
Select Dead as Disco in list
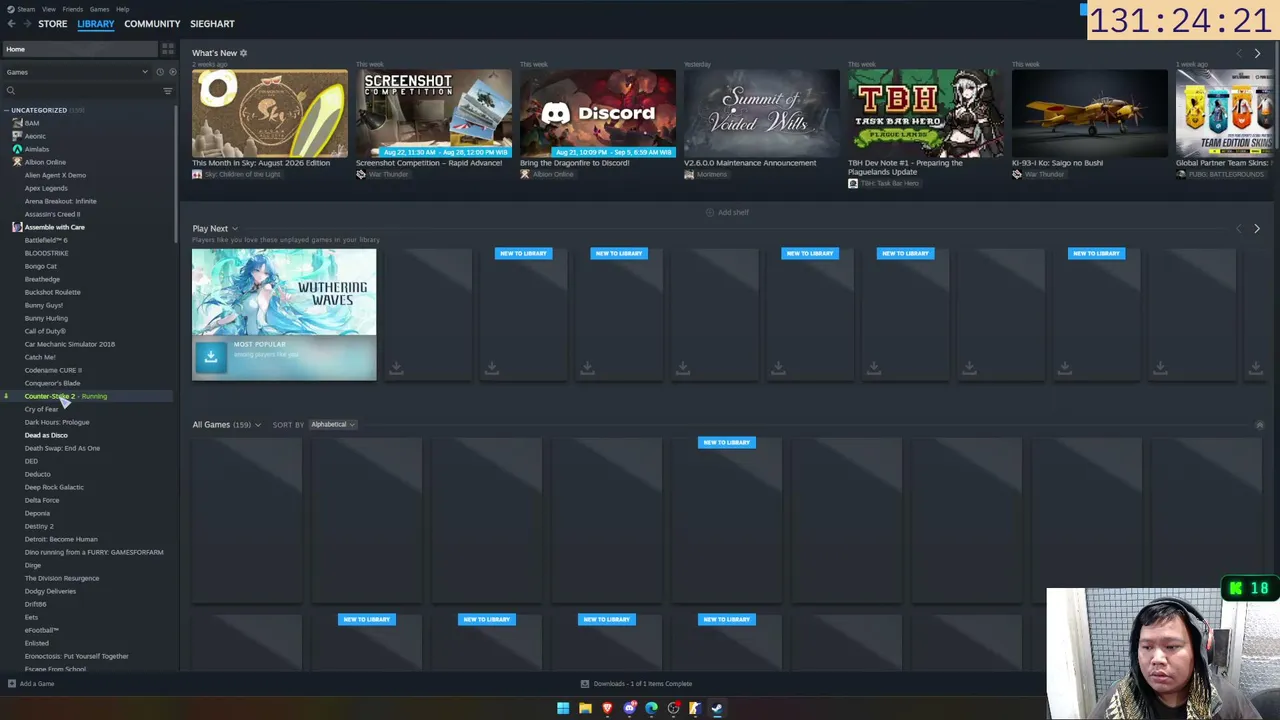[46, 435]
